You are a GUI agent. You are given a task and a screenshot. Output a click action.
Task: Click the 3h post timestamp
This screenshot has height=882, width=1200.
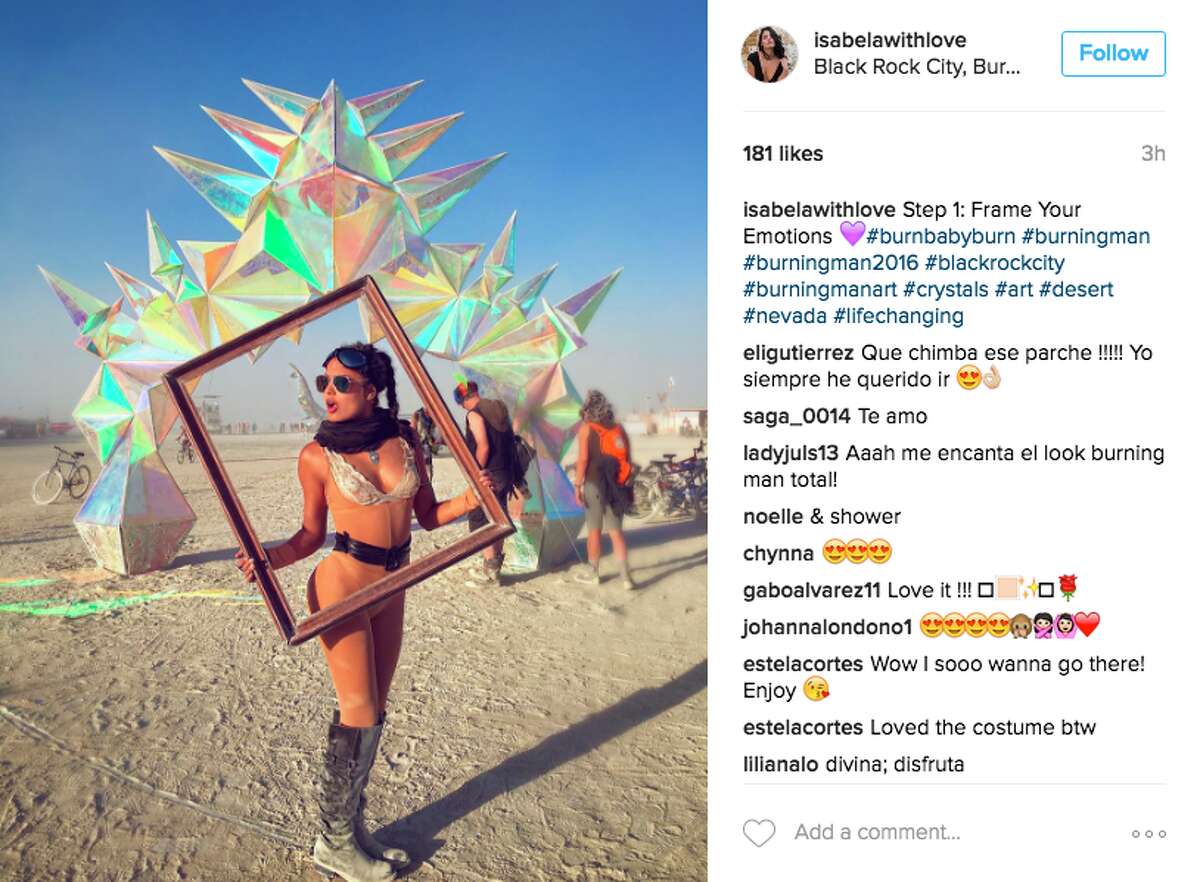1153,153
